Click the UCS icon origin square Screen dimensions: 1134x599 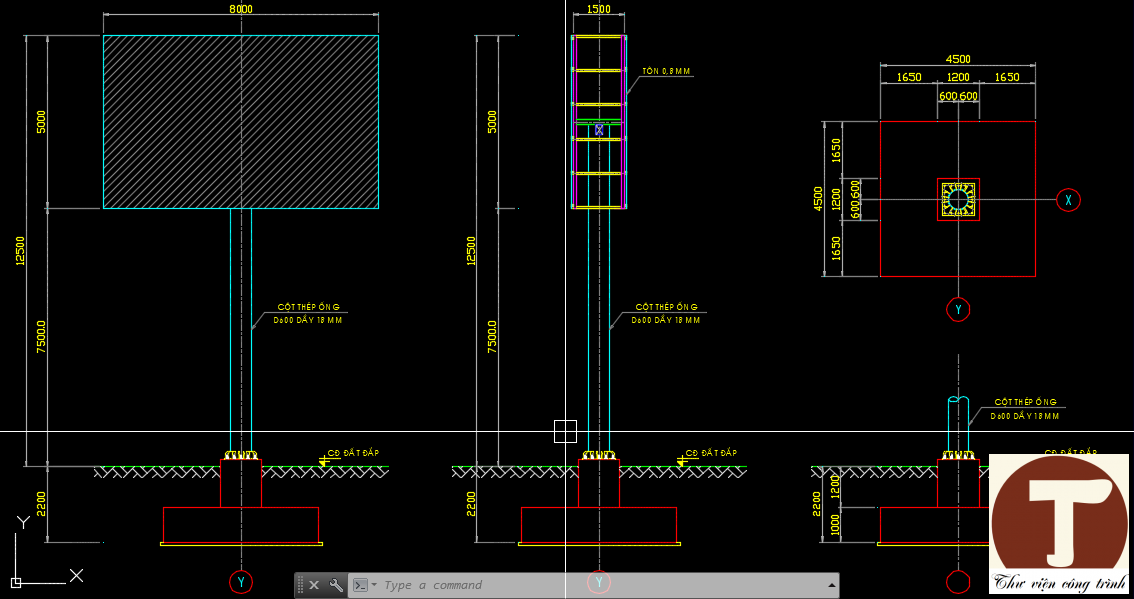point(16,582)
